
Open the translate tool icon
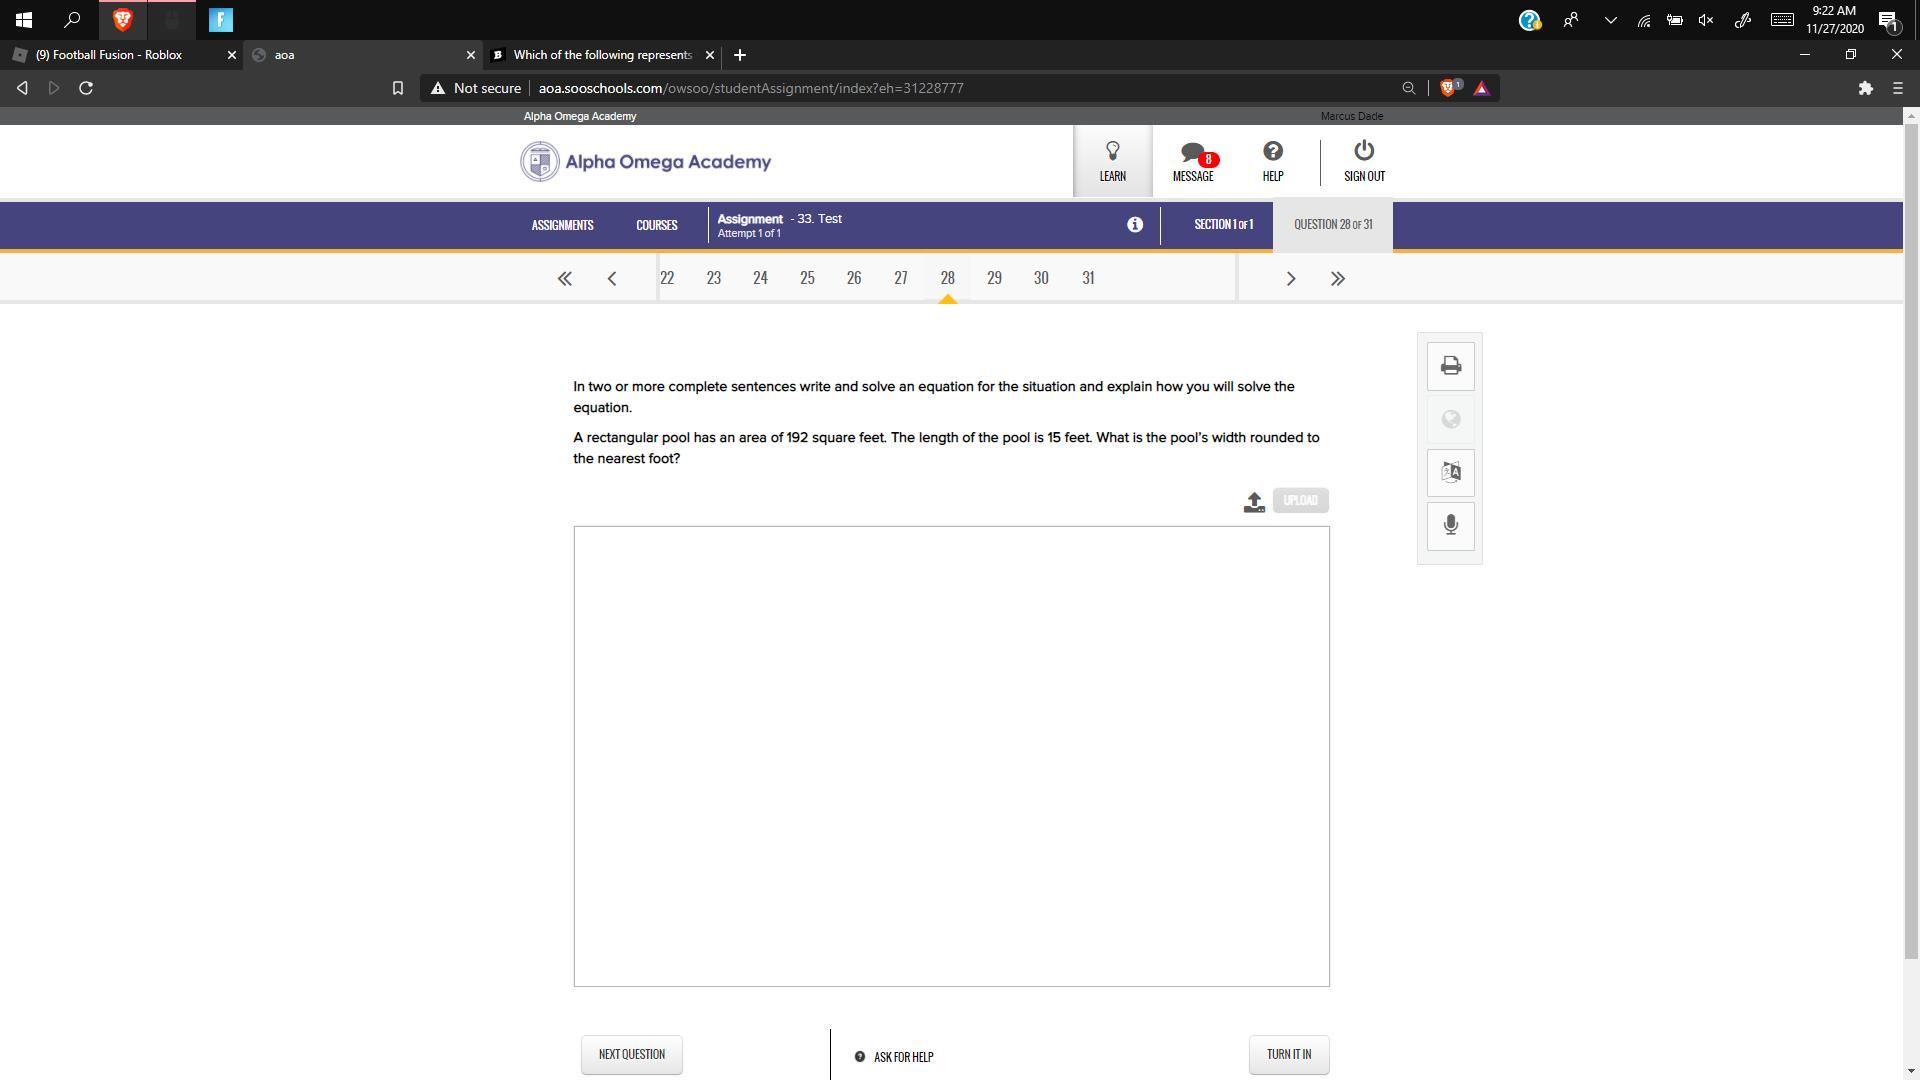[x=1450, y=473]
